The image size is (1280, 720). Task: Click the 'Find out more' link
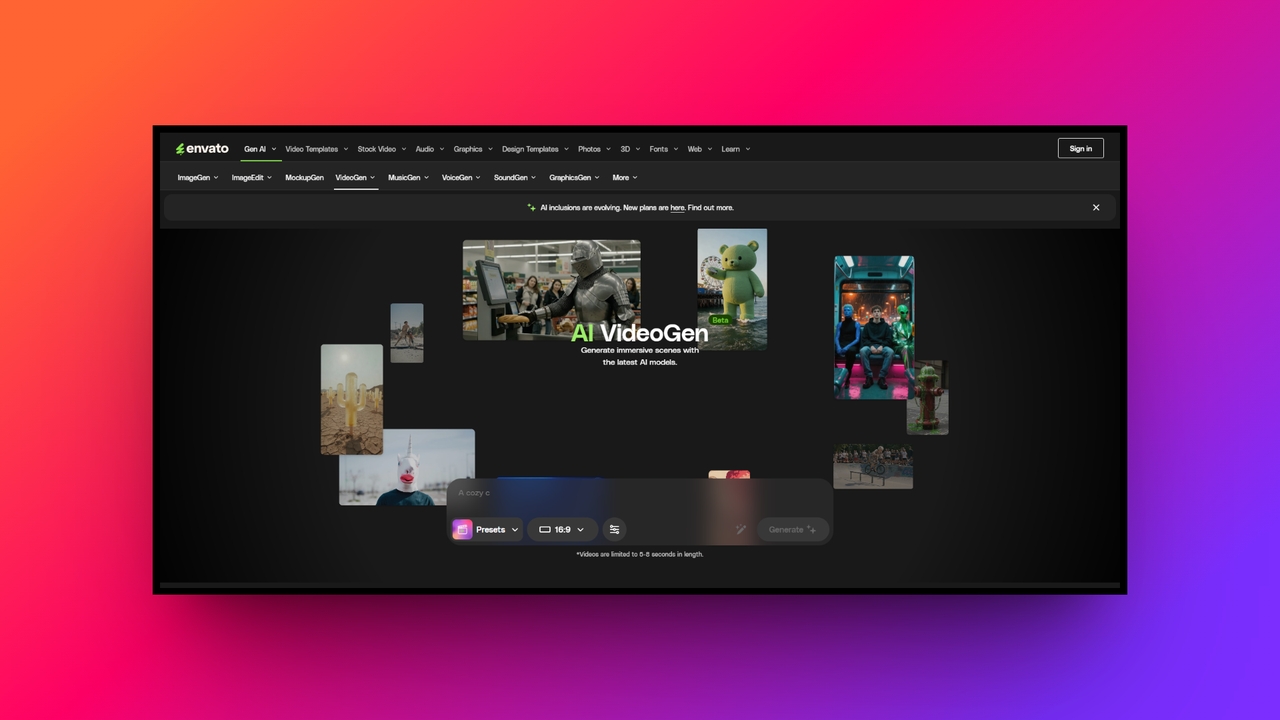(x=711, y=208)
